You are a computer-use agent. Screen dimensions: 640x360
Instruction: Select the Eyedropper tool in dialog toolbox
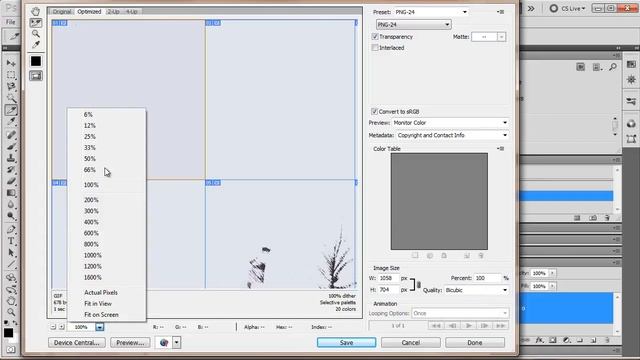click(x=36, y=44)
